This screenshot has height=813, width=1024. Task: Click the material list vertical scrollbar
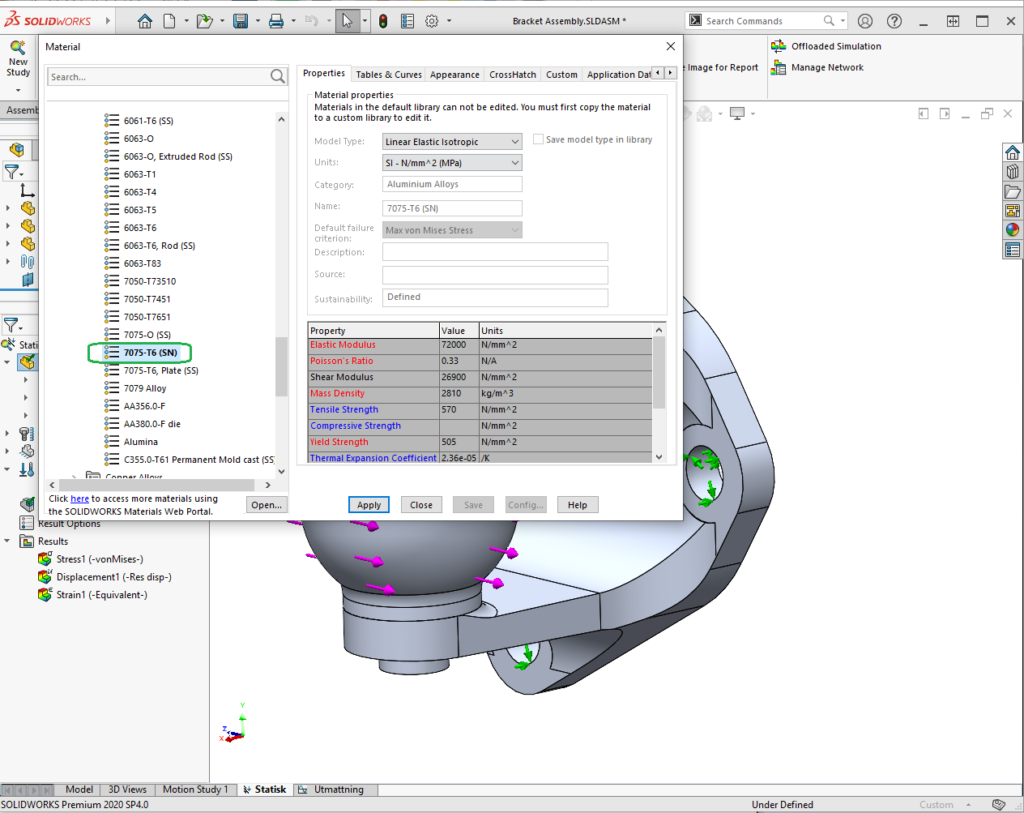pos(281,366)
